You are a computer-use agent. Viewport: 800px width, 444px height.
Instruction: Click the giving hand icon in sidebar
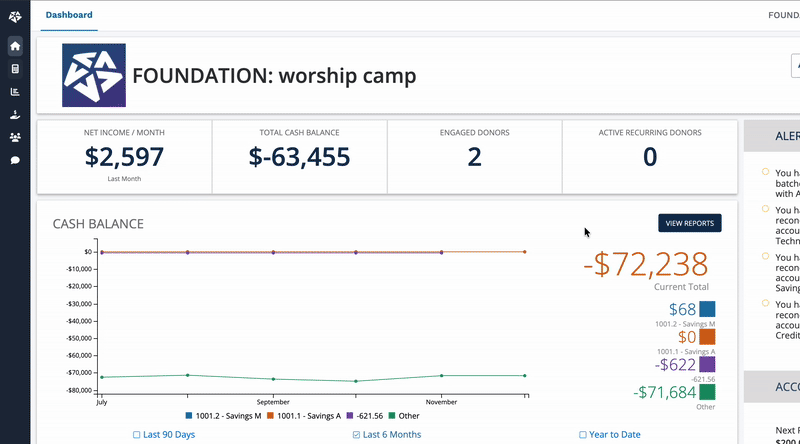[15, 115]
